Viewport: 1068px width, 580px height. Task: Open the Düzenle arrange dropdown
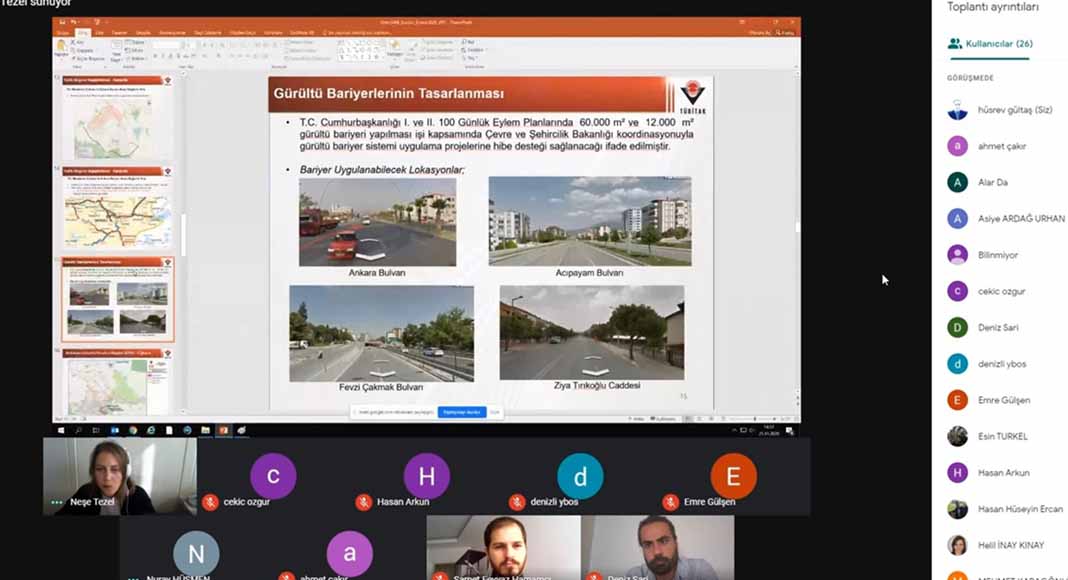pyautogui.click(x=394, y=48)
